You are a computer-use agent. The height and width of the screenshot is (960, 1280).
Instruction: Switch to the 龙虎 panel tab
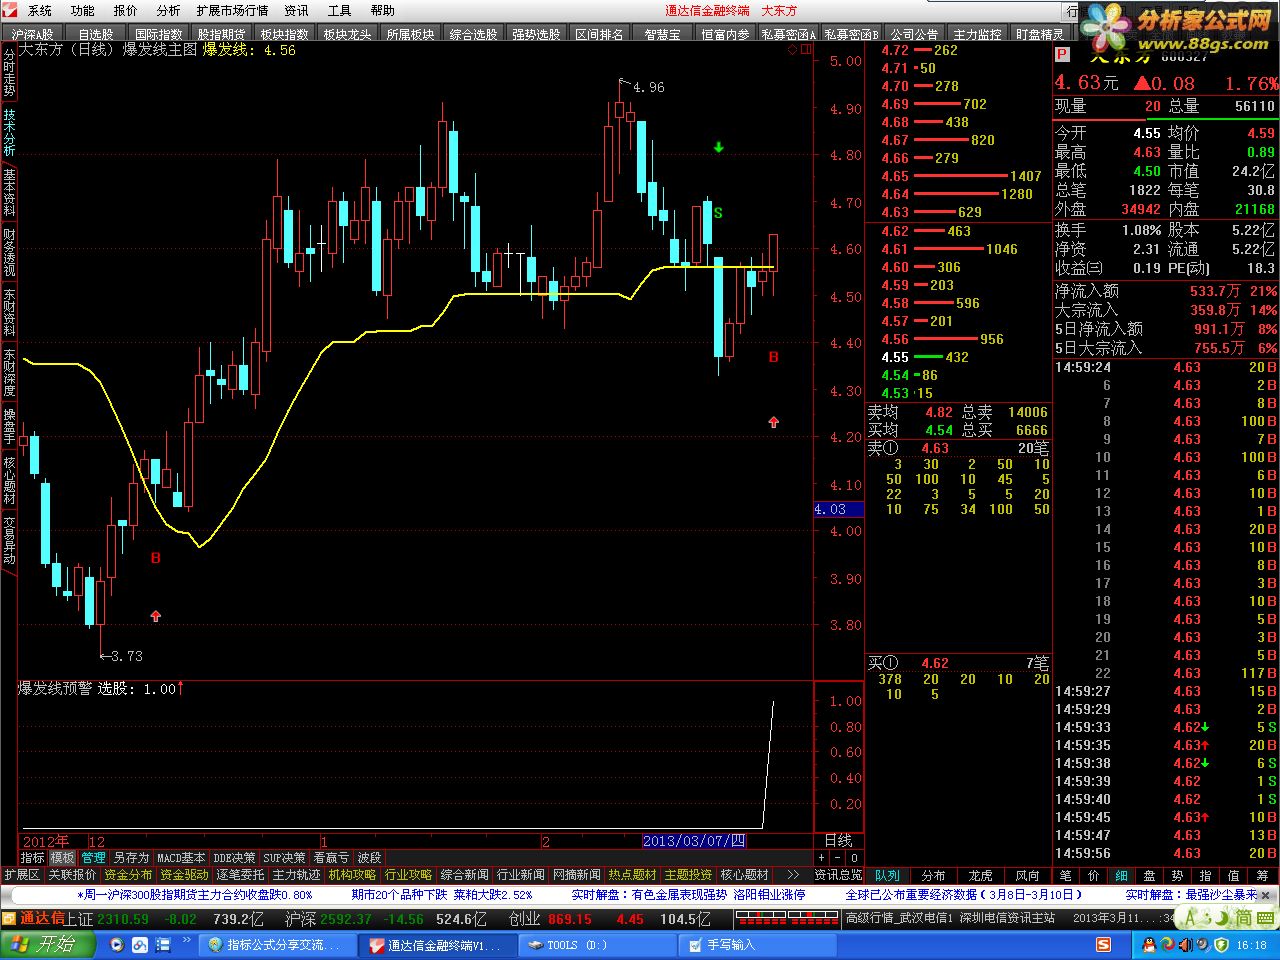click(980, 875)
